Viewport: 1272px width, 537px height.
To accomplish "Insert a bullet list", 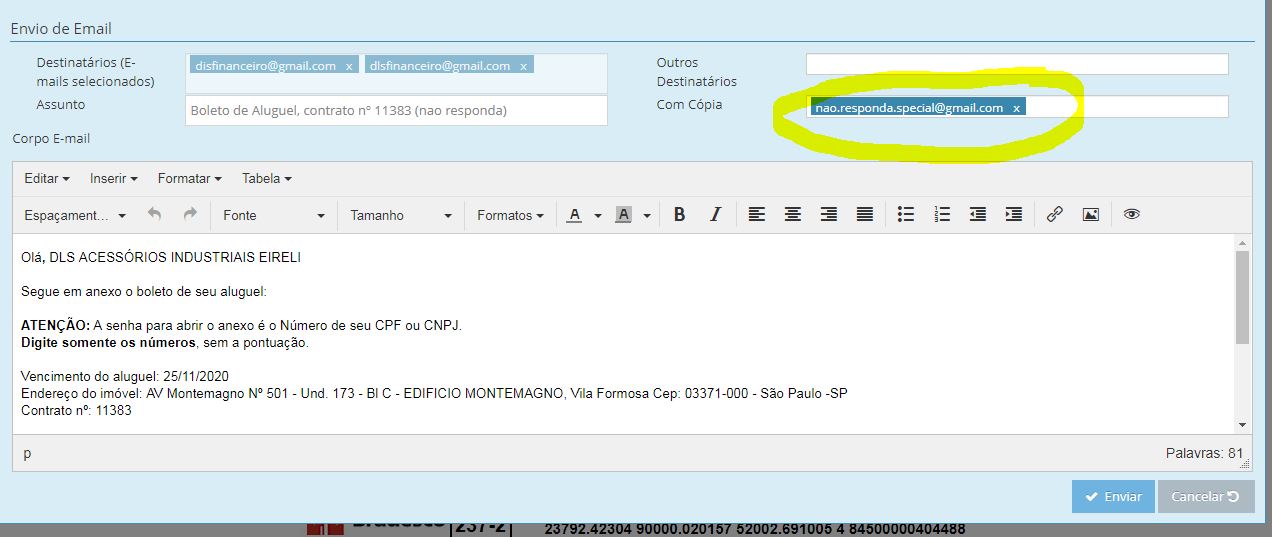I will pos(906,214).
